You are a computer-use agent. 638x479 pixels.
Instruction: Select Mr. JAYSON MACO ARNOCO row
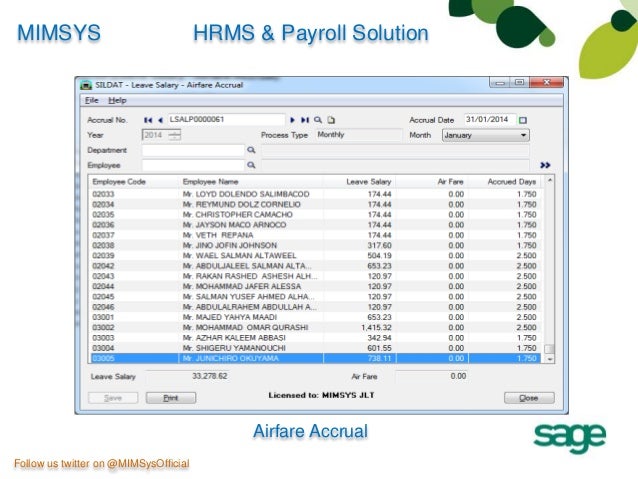[x=315, y=225]
